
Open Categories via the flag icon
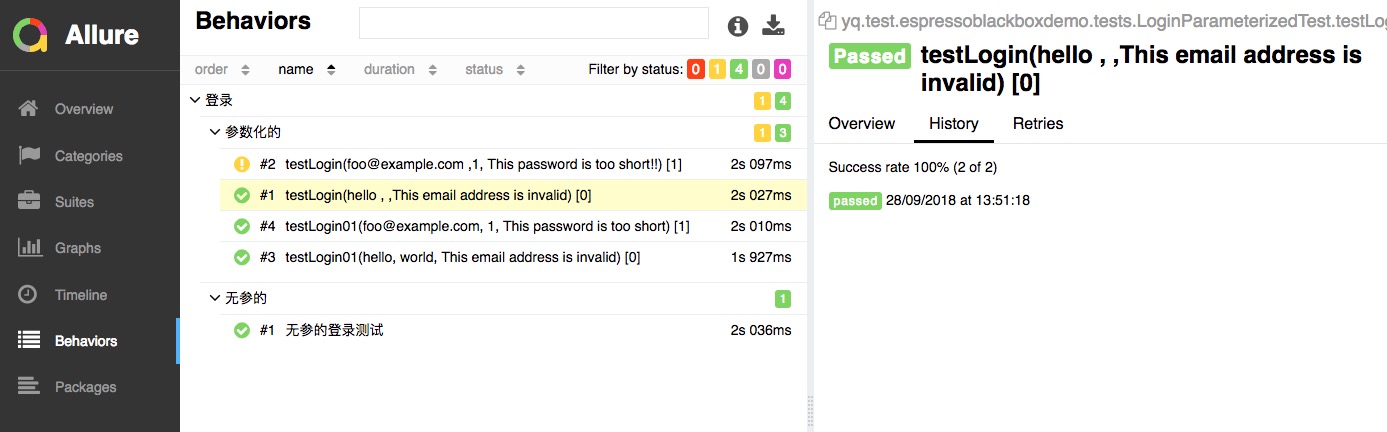tap(28, 155)
